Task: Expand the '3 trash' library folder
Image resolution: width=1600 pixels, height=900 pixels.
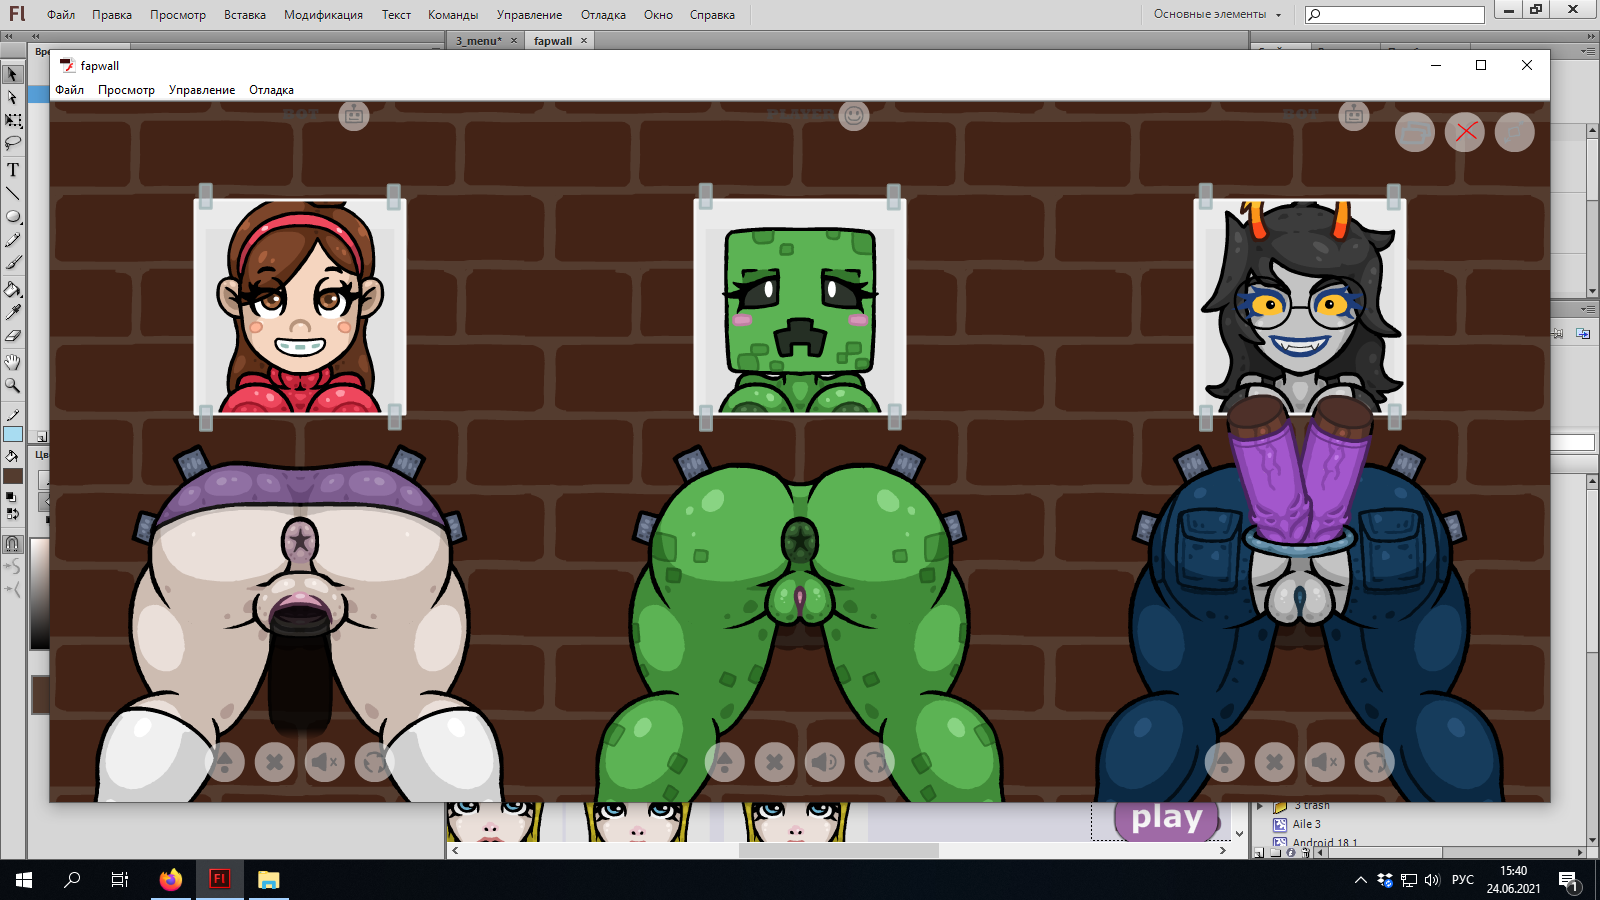Action: 1261,806
